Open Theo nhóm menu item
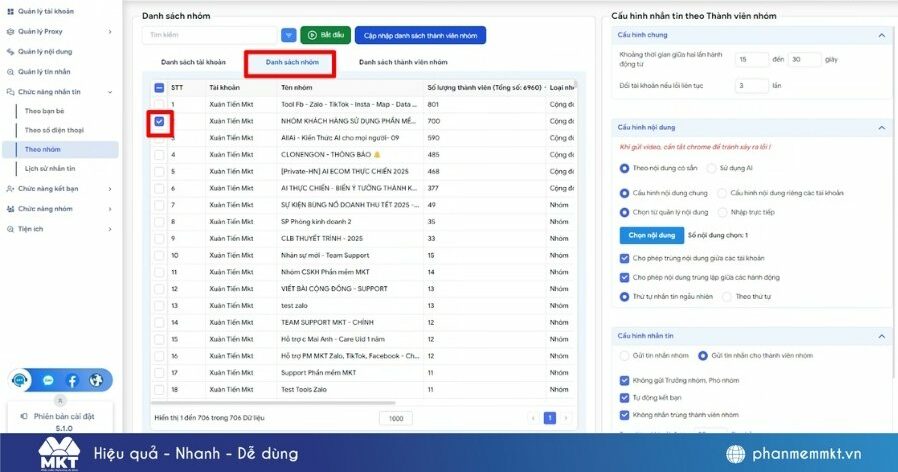The height and width of the screenshot is (472, 898). click(61, 150)
